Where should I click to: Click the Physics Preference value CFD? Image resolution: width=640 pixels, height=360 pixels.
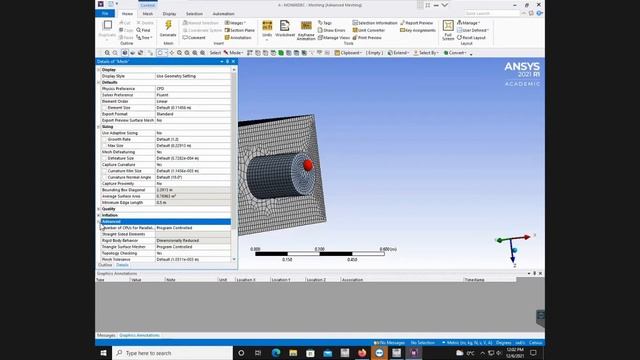193,89
